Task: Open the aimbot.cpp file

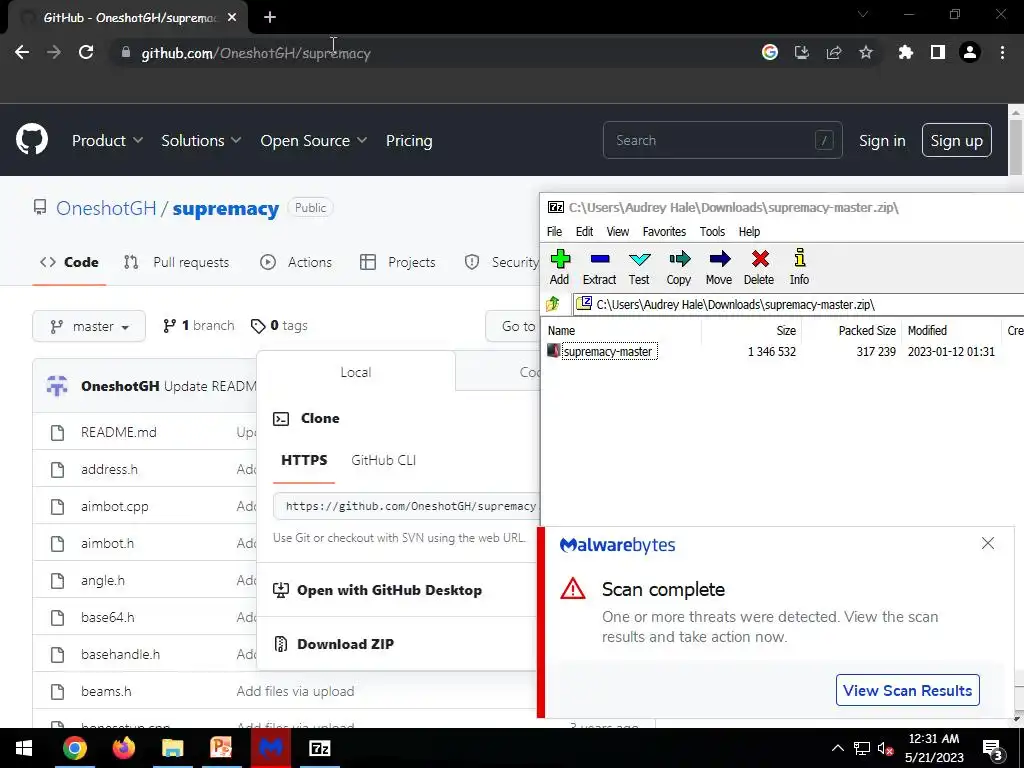Action: point(115,506)
